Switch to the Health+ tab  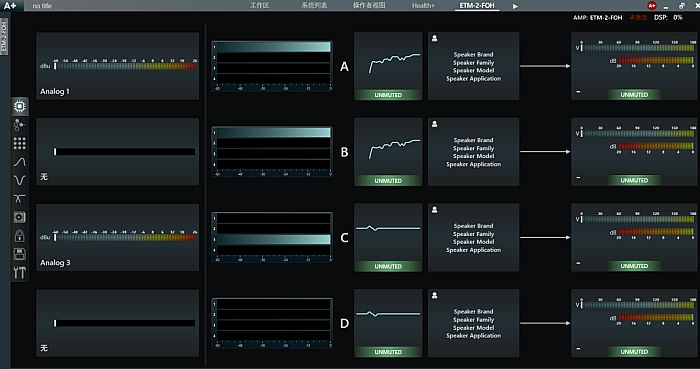423,6
